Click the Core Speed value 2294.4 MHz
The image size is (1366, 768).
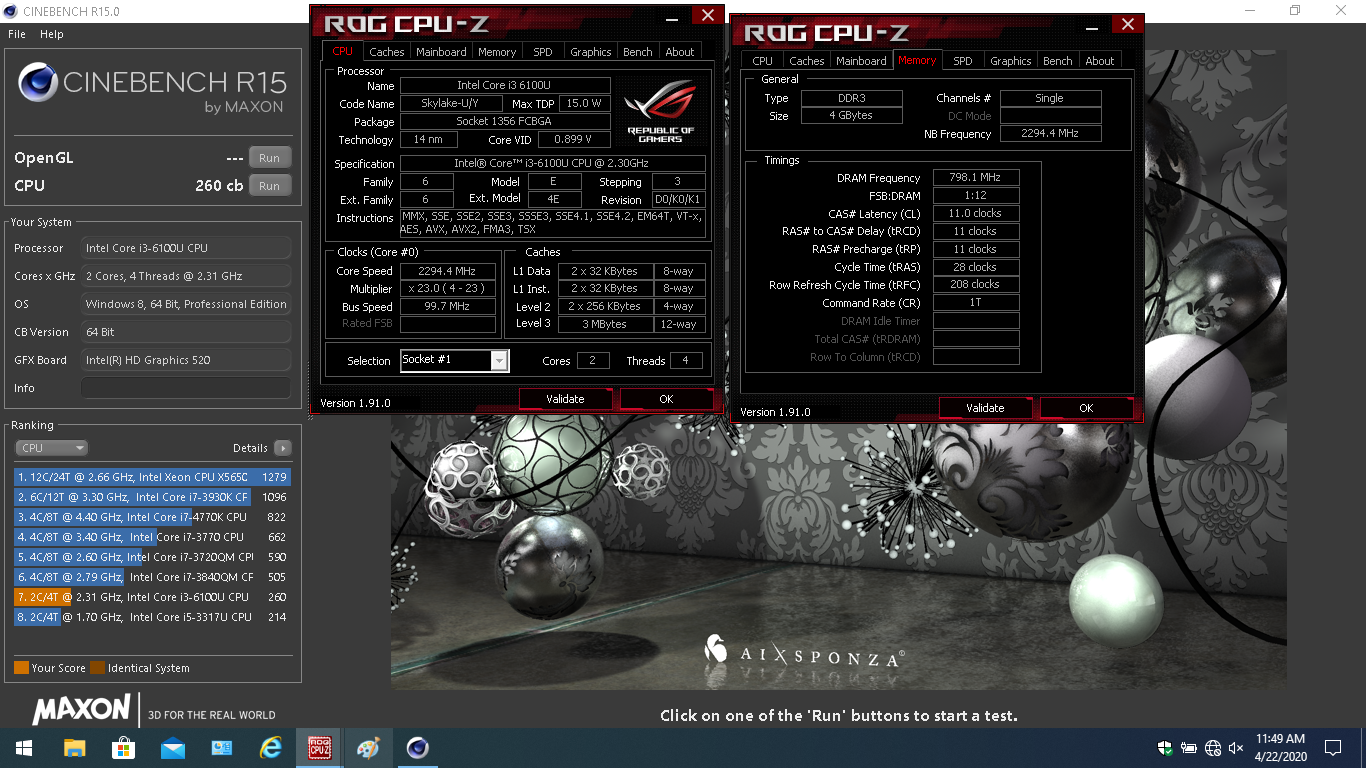pyautogui.click(x=448, y=271)
